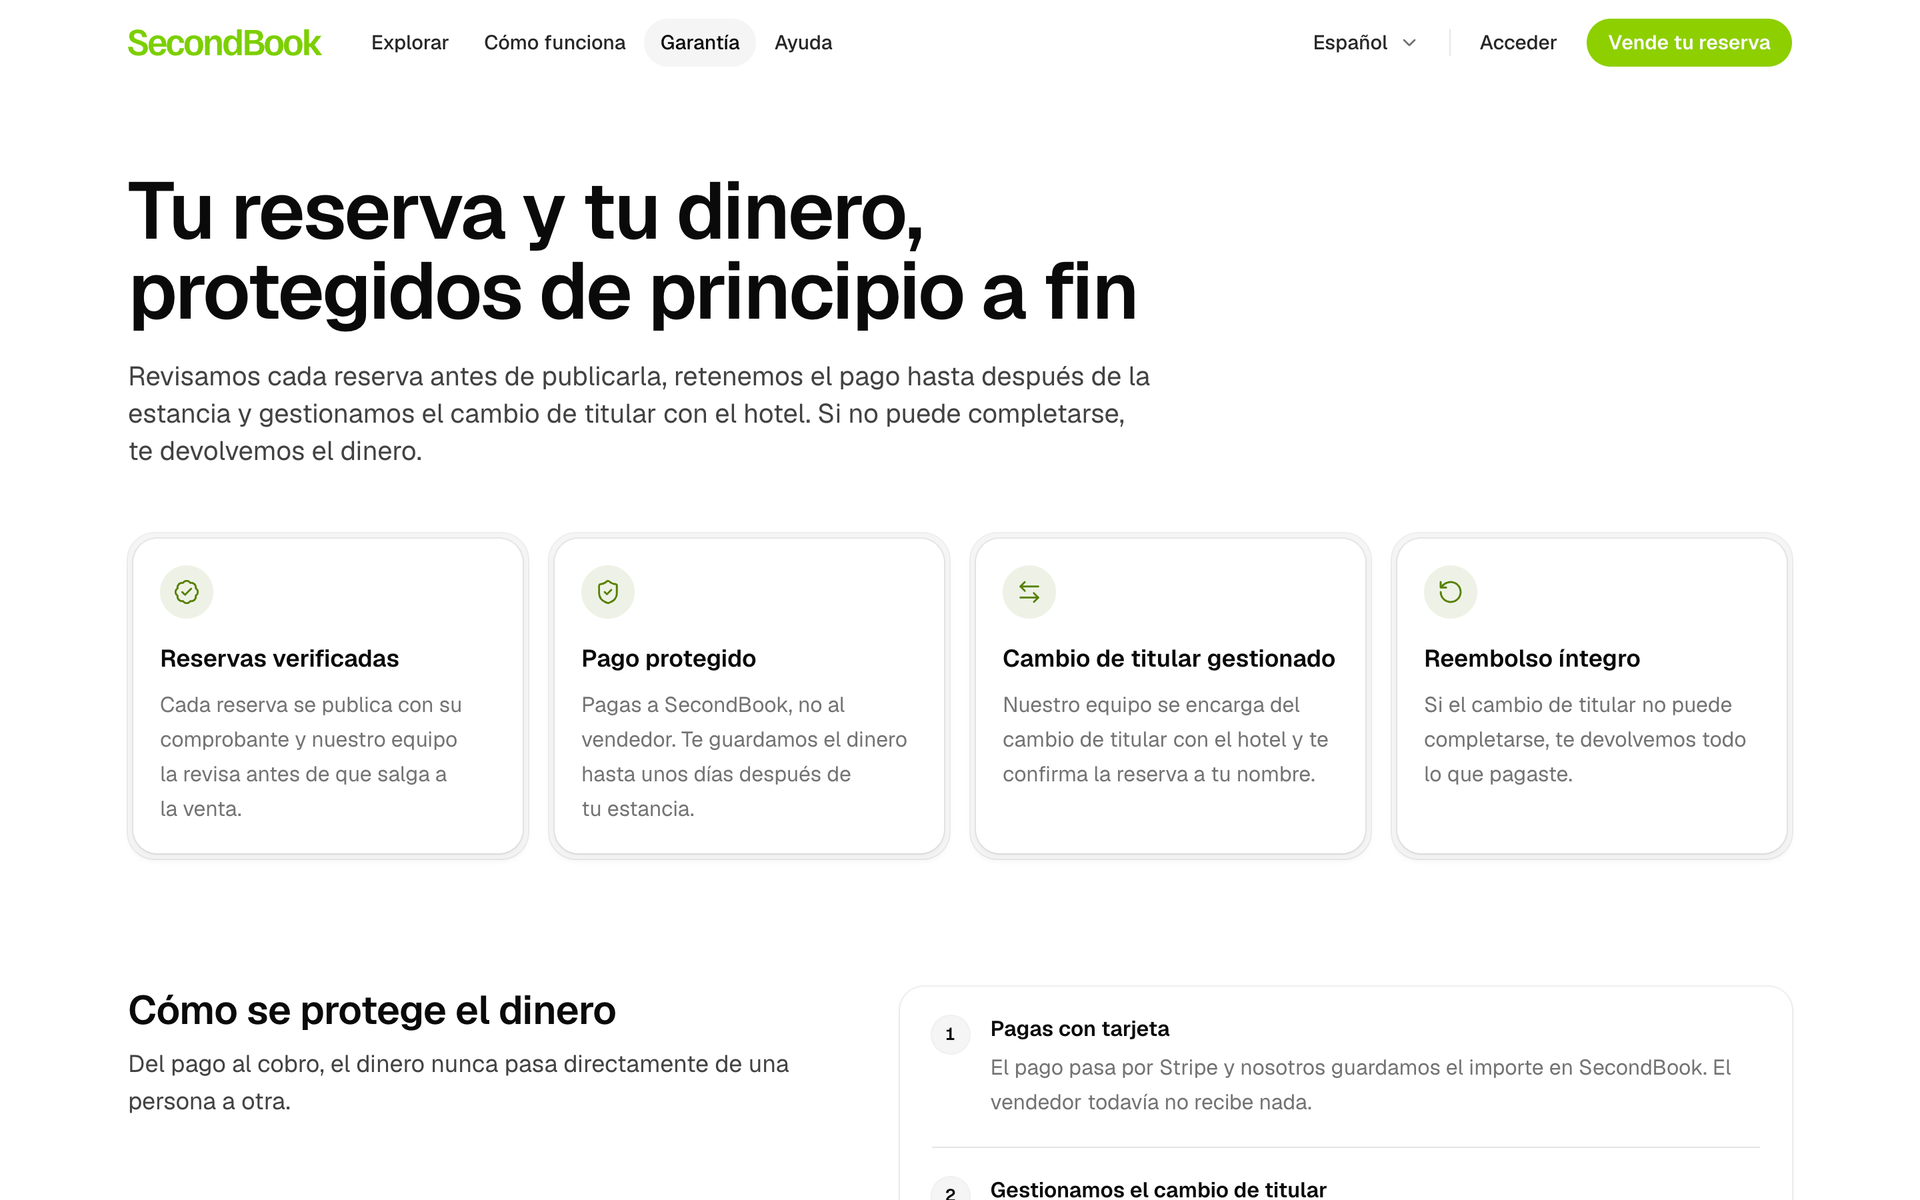Open the Ayuda nav link

click(x=803, y=43)
